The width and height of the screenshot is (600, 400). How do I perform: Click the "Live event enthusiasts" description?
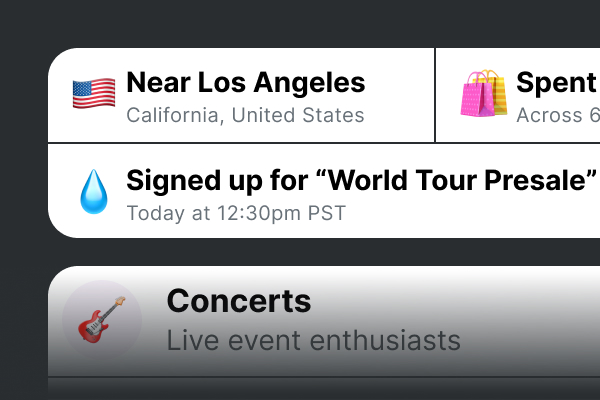click(x=313, y=341)
